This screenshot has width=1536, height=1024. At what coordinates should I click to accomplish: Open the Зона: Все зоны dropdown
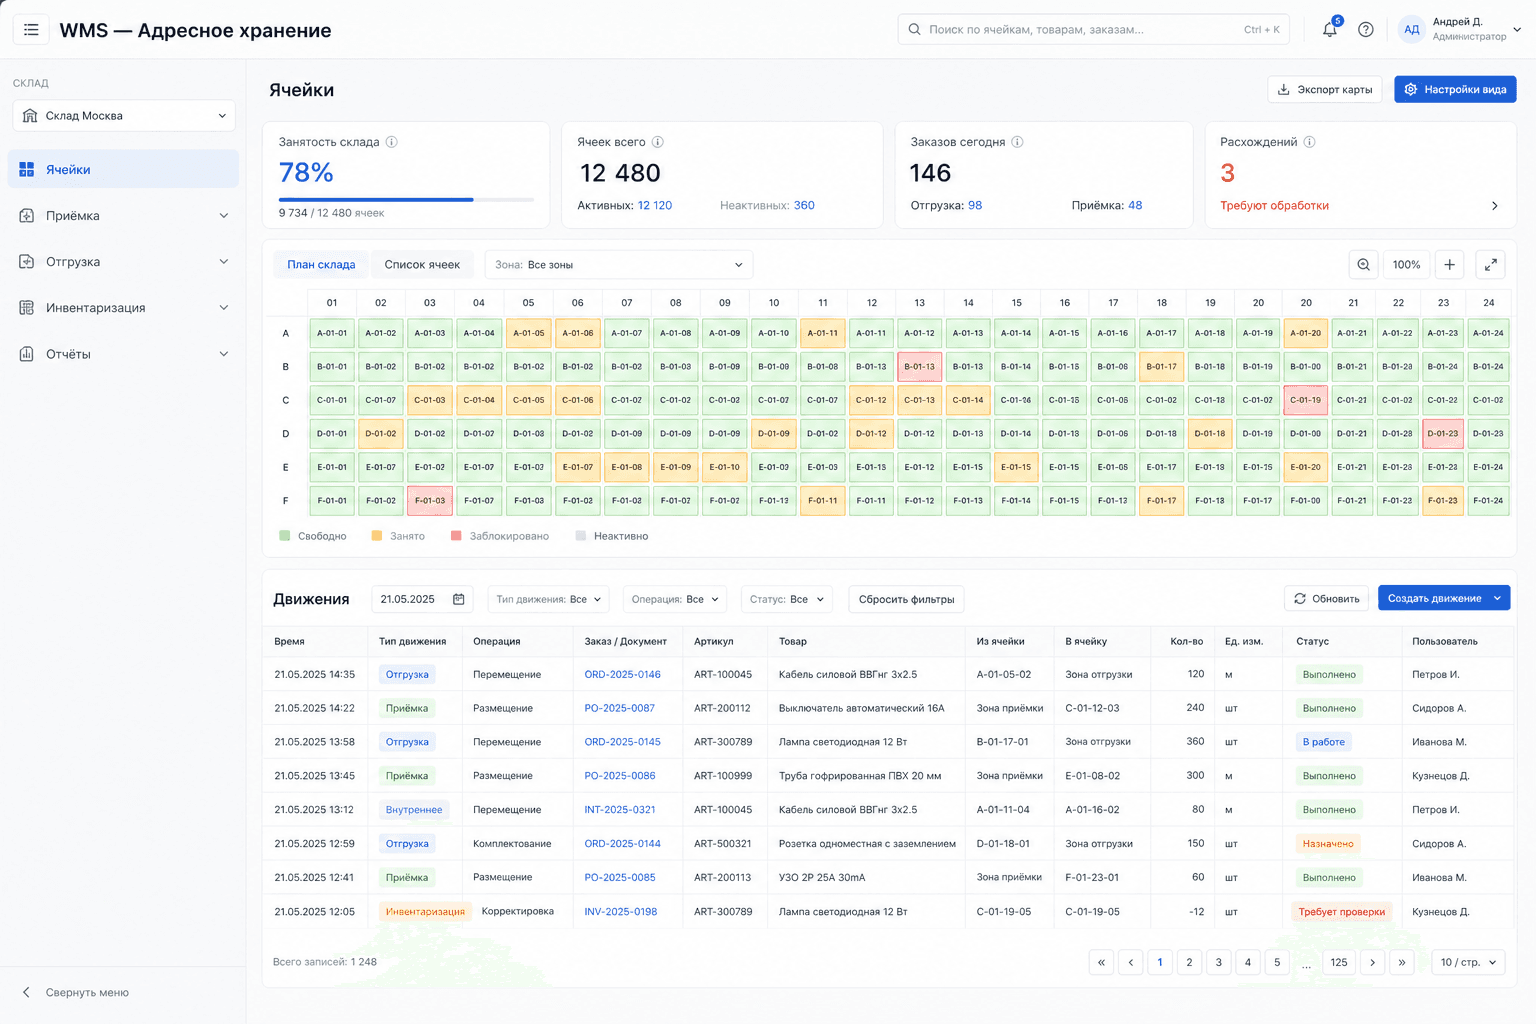619,265
